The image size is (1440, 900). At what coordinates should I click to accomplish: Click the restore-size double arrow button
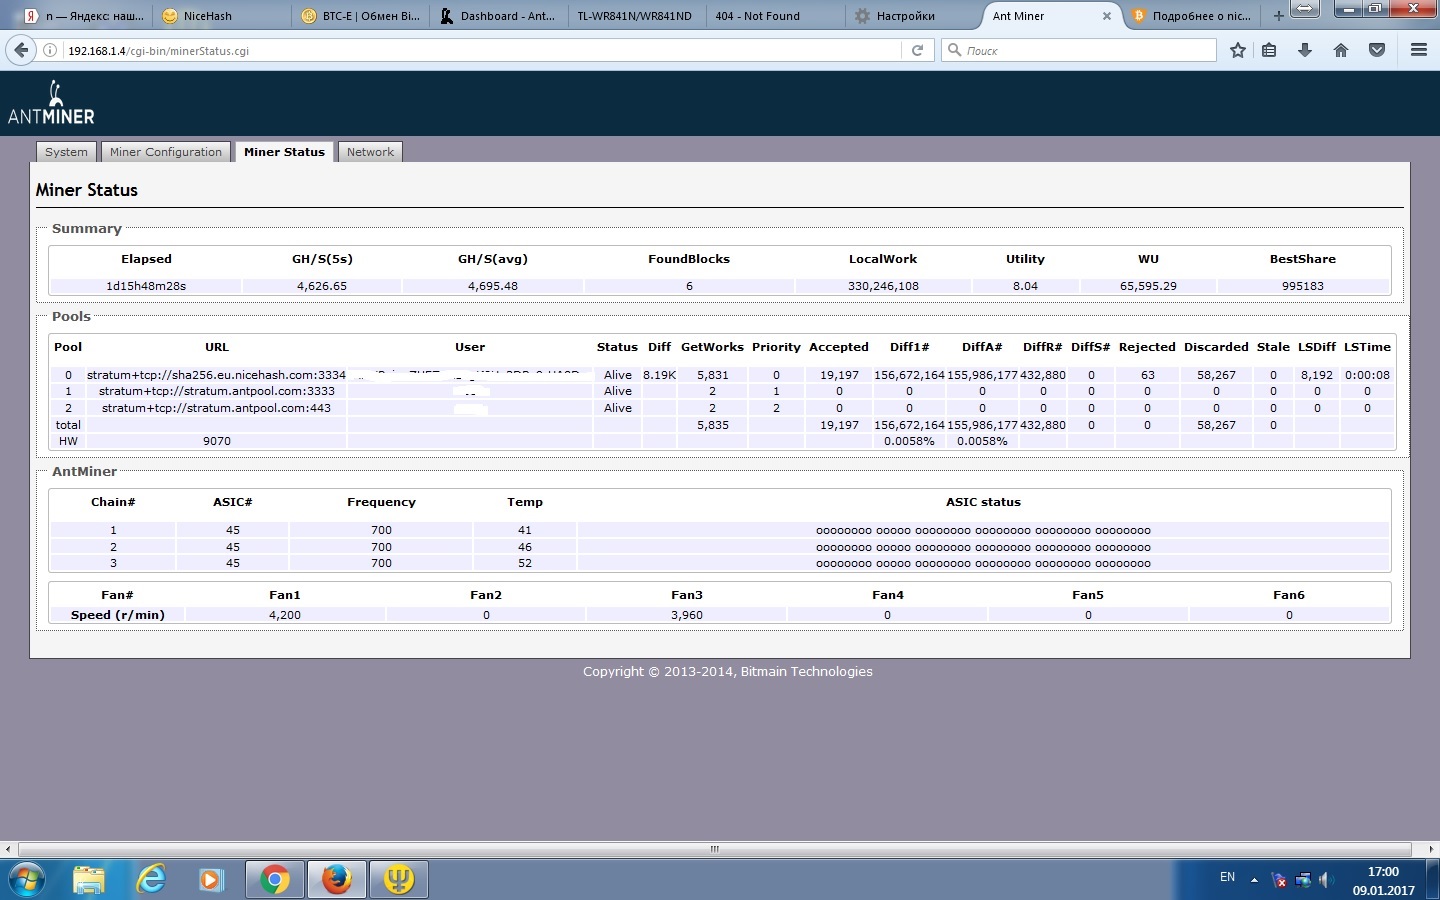1304,9
